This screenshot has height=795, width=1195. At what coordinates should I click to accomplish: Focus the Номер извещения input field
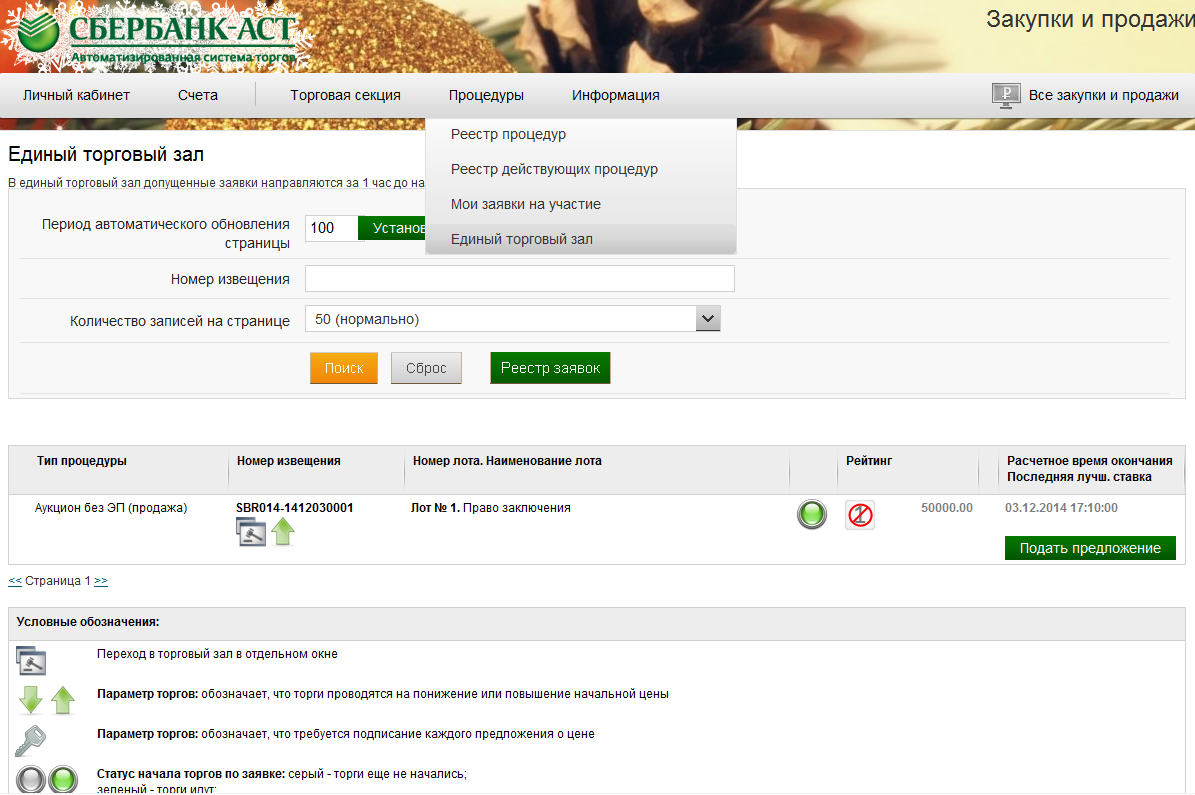click(x=519, y=279)
